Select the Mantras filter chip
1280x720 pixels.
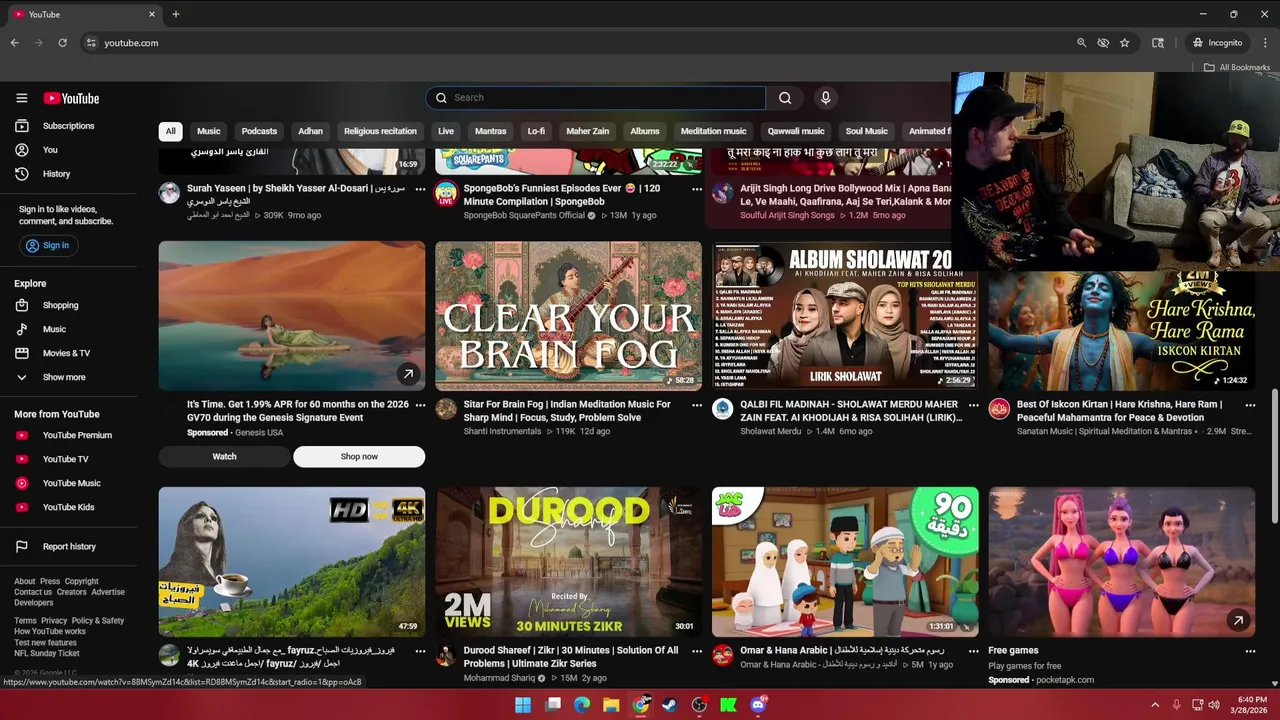point(490,131)
